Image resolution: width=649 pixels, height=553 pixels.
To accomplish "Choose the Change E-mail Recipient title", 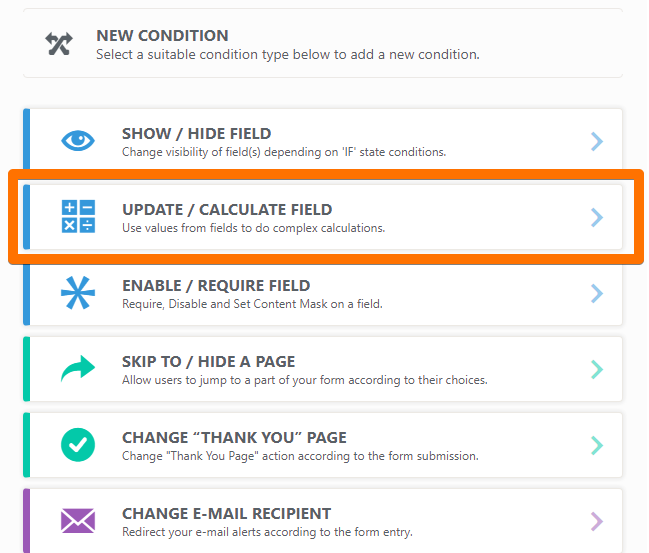I will pyautogui.click(x=226, y=514).
